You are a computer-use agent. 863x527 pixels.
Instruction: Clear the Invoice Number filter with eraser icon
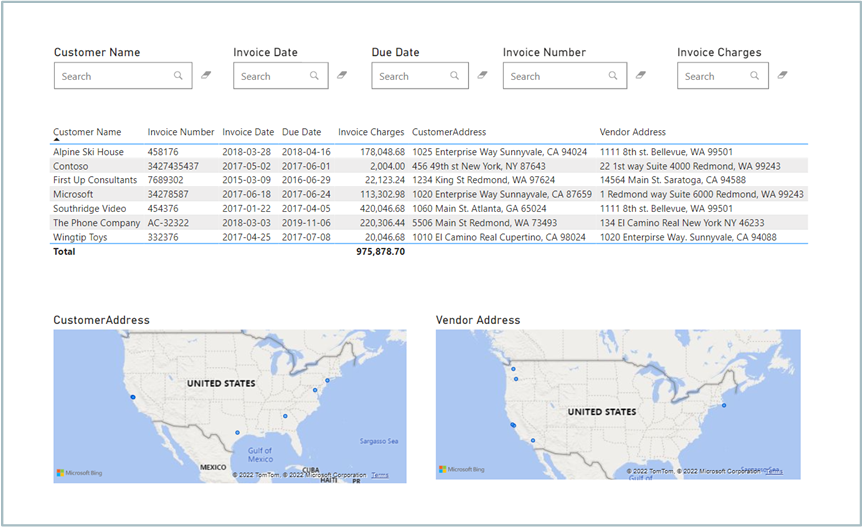(641, 75)
